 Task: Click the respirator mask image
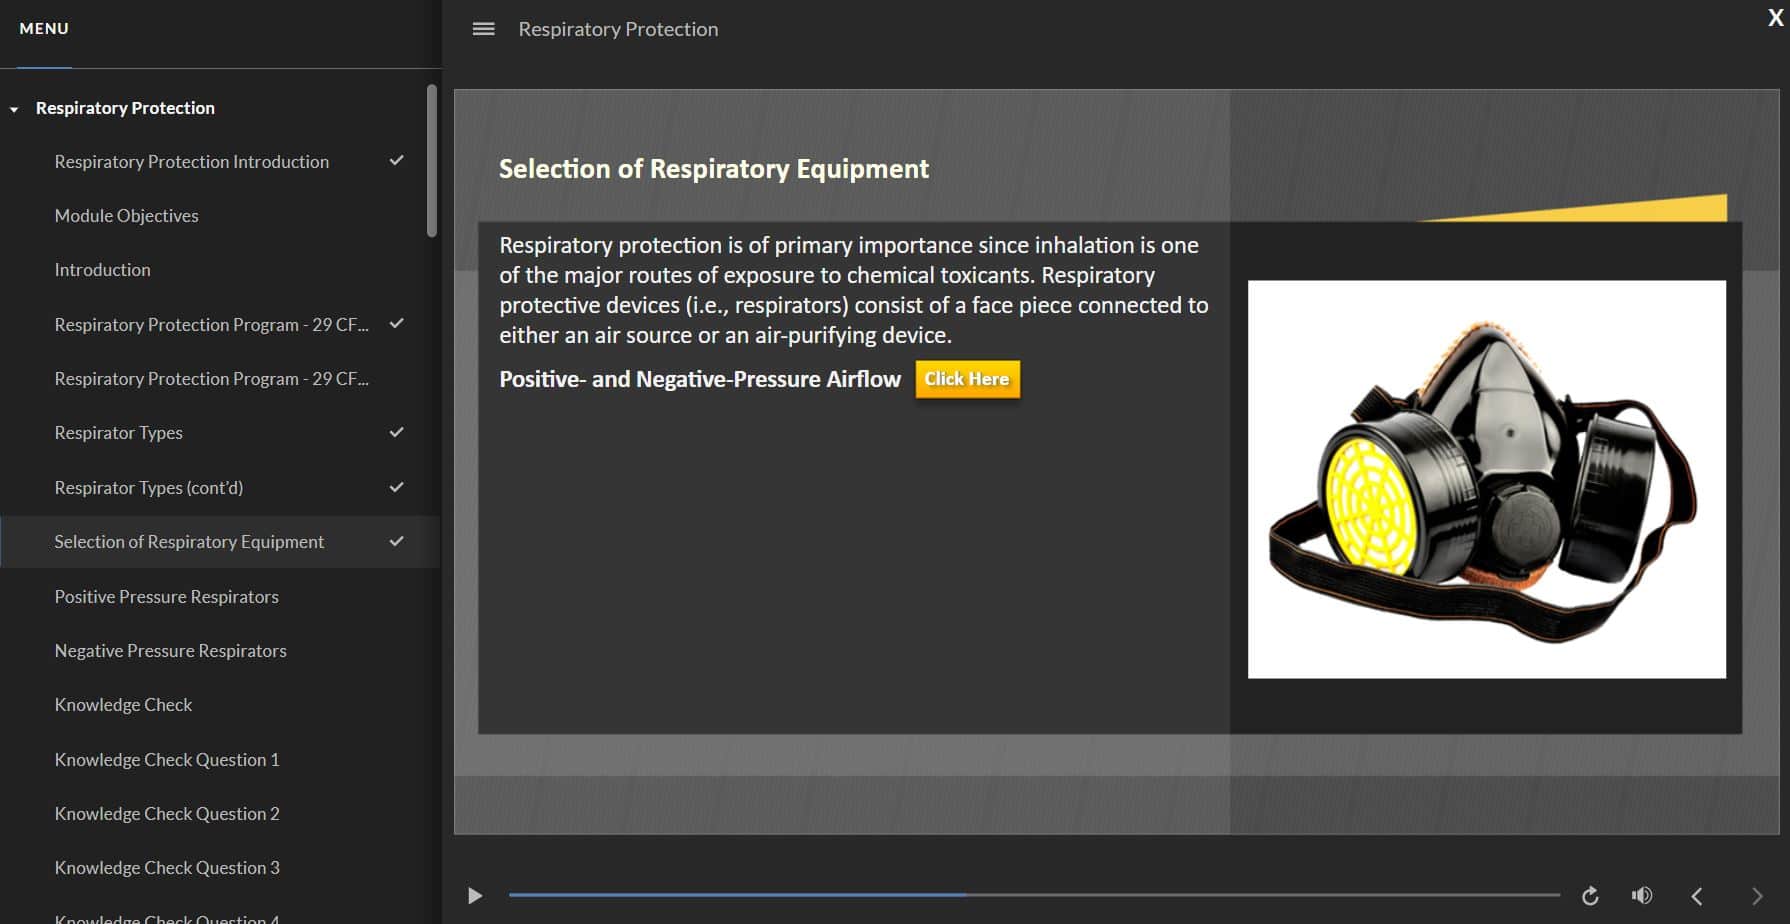point(1486,479)
